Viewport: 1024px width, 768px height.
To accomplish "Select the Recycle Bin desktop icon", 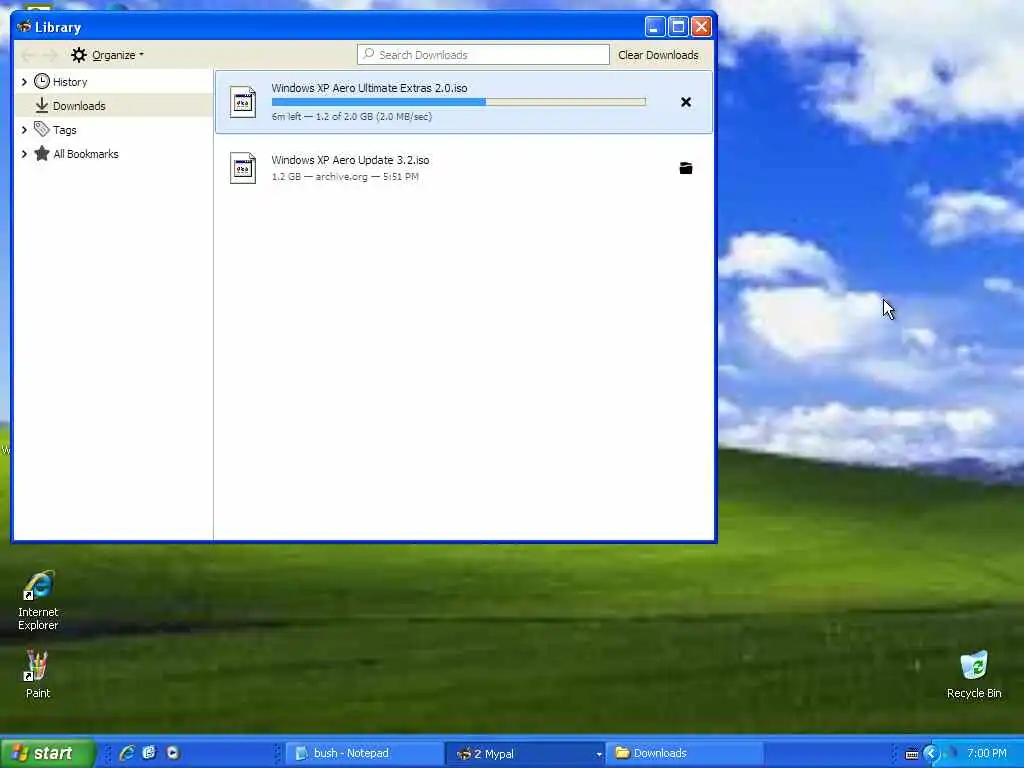I will point(974,675).
